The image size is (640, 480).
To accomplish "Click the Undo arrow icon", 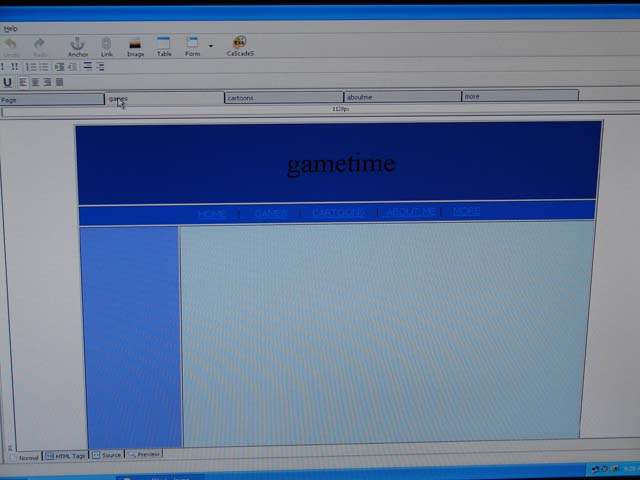I will [11, 45].
